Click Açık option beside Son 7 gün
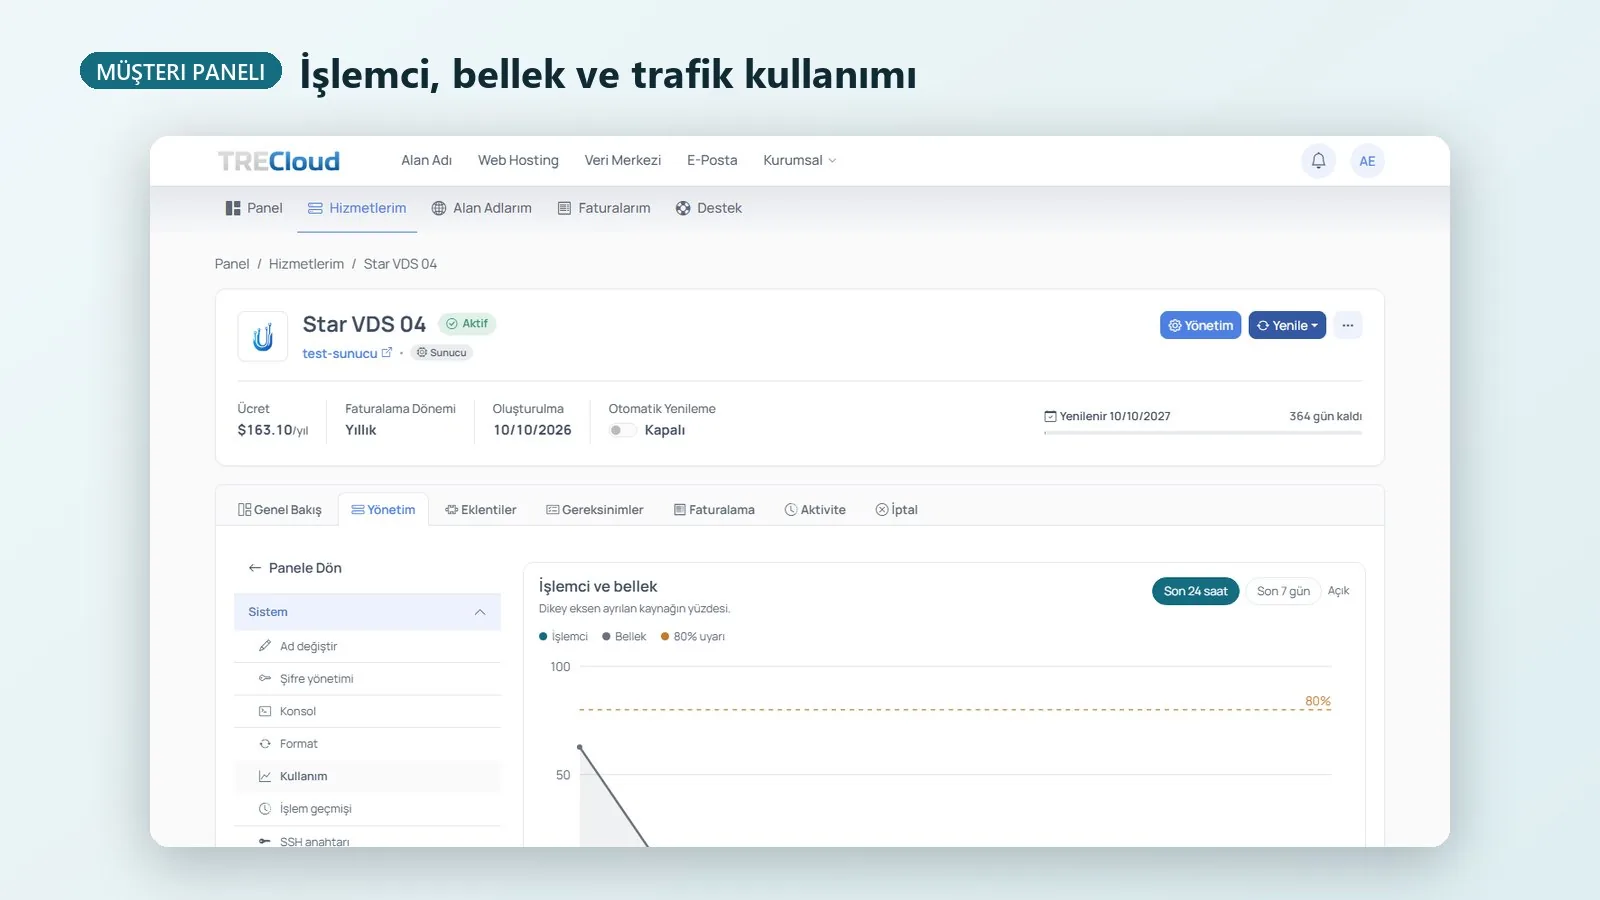The height and width of the screenshot is (900, 1600). pos(1338,591)
